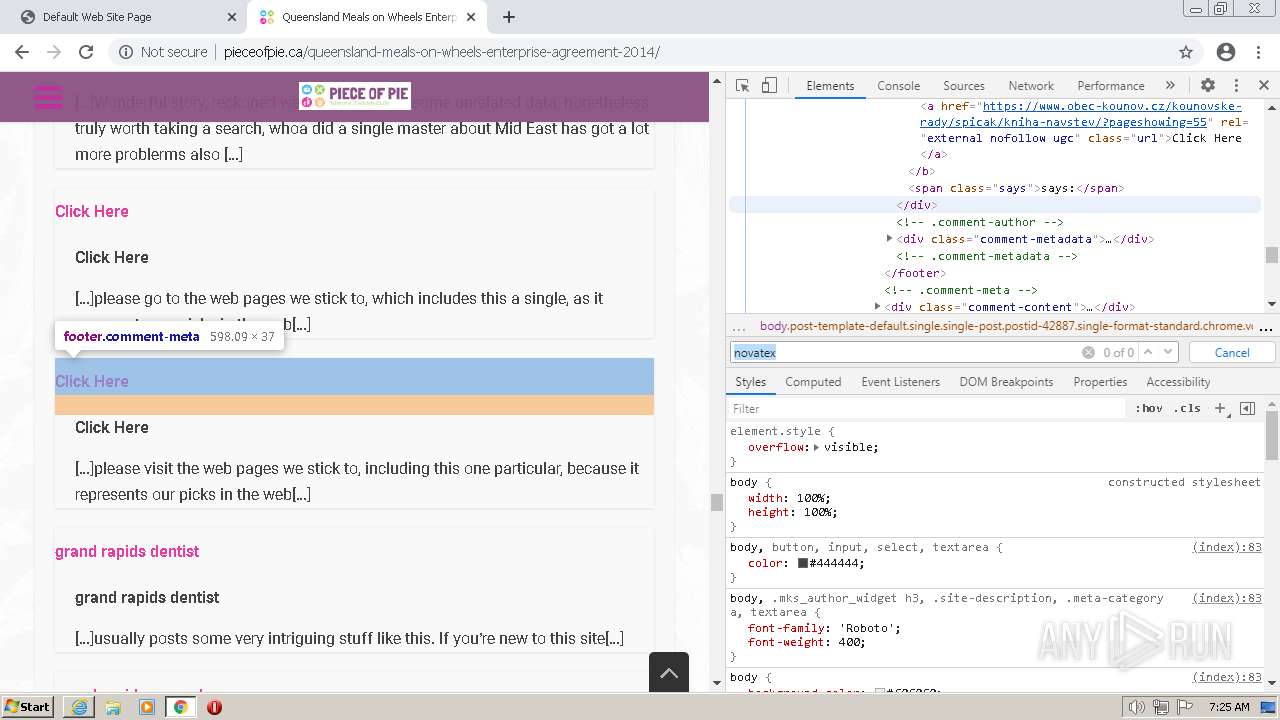
Task: Toggle the .cls element classes panel
Action: pyautogui.click(x=1187, y=408)
